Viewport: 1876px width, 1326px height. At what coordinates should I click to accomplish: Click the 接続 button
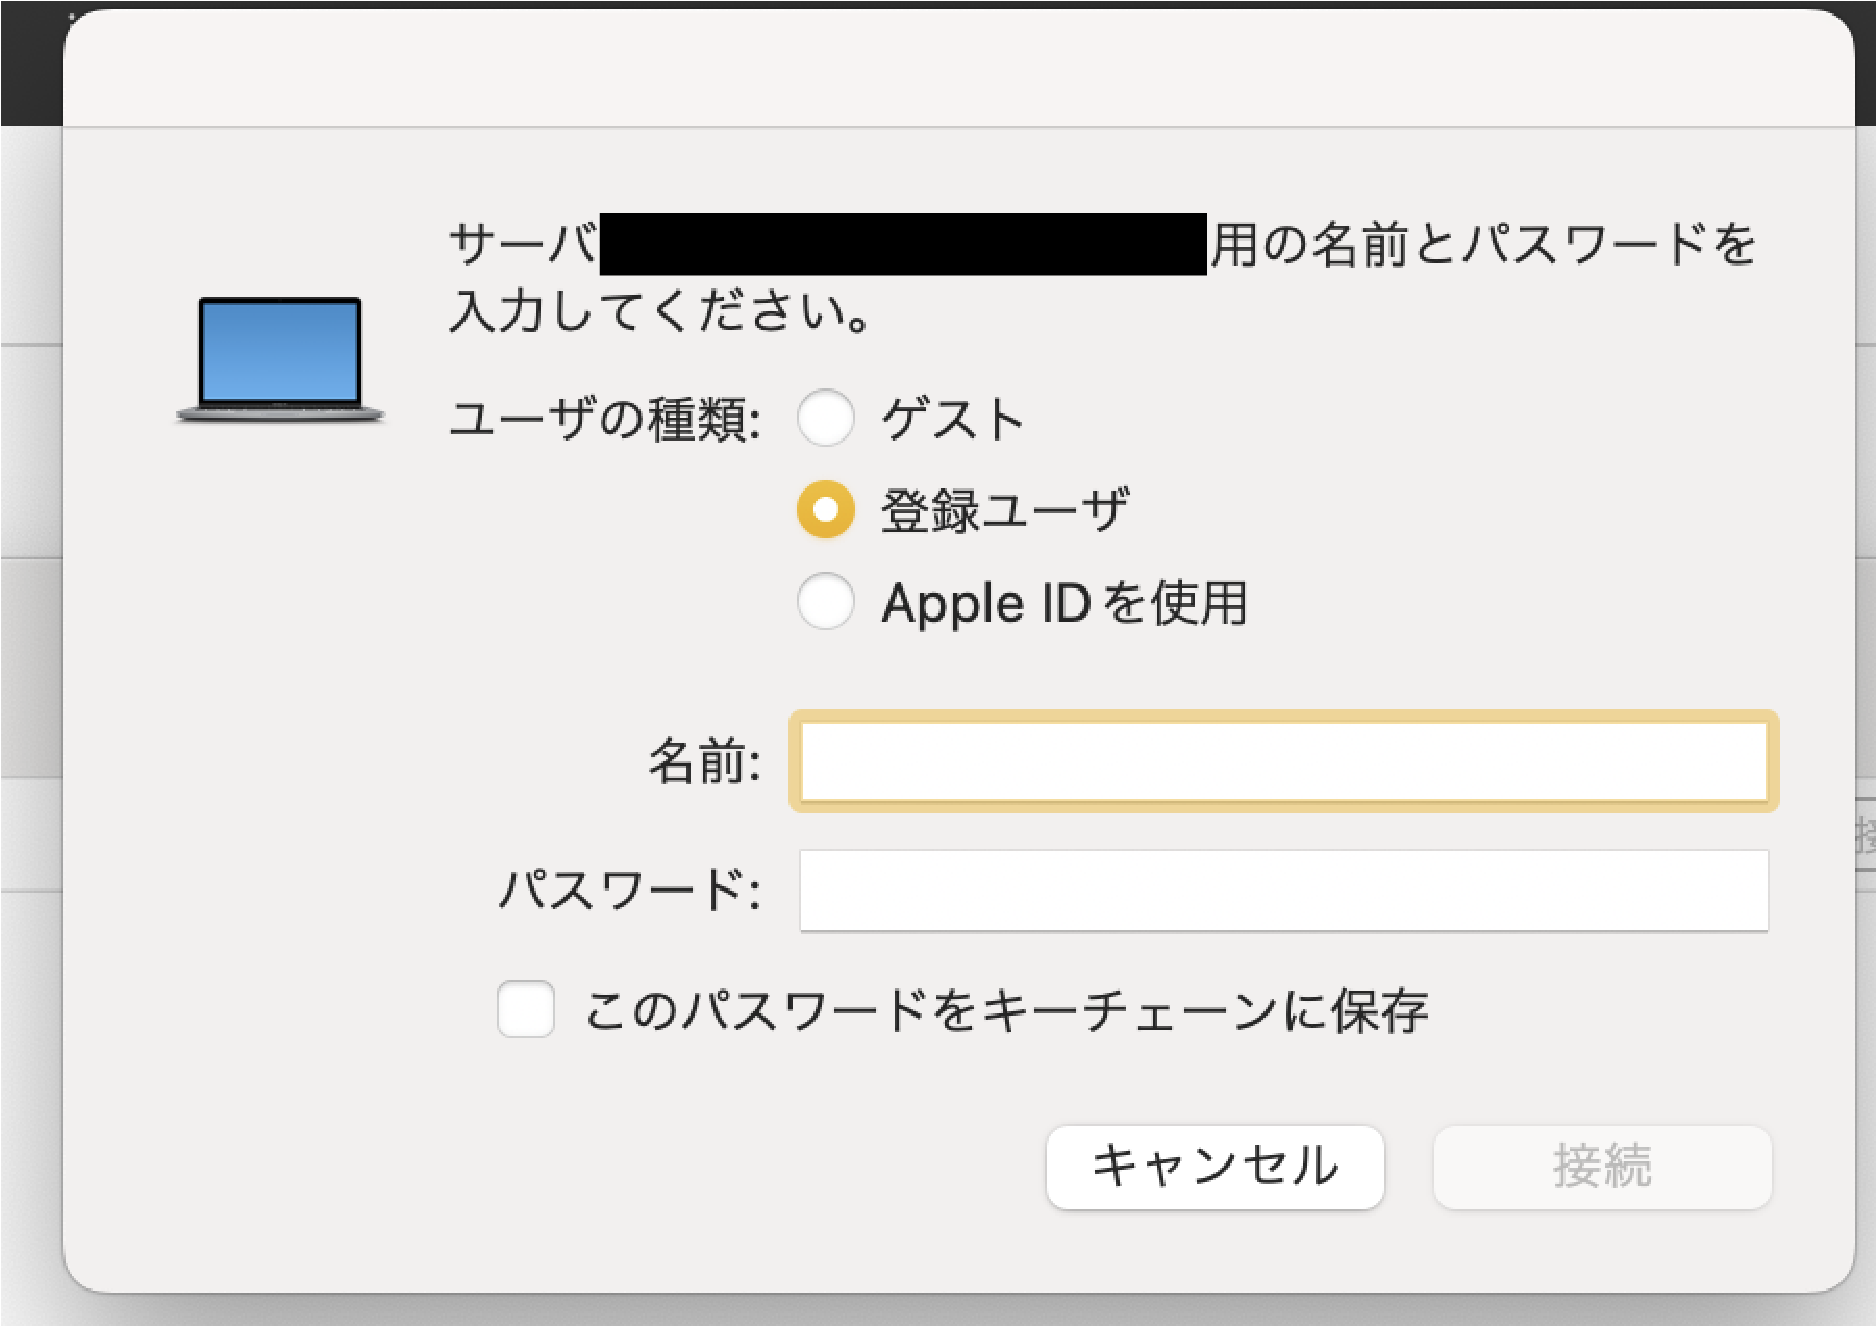pyautogui.click(x=1601, y=1167)
